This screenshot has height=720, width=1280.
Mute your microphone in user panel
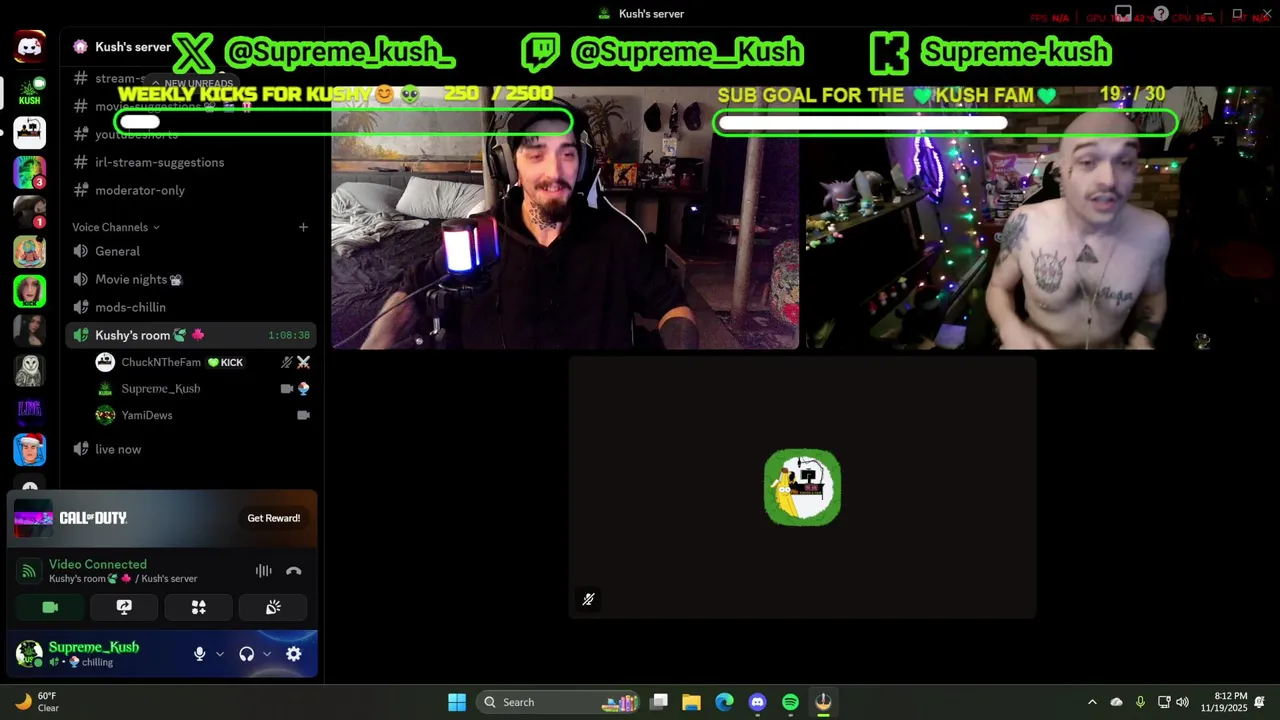pos(199,654)
